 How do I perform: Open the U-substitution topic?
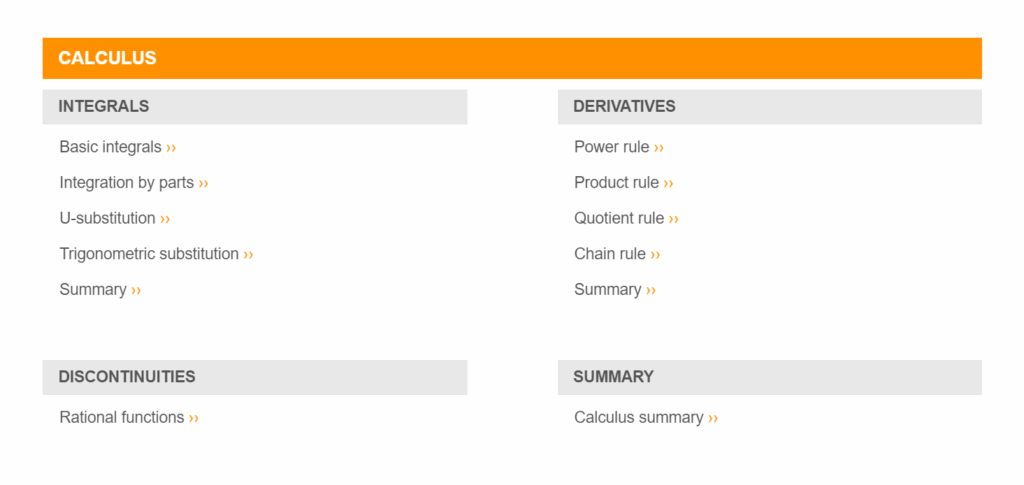tap(107, 218)
